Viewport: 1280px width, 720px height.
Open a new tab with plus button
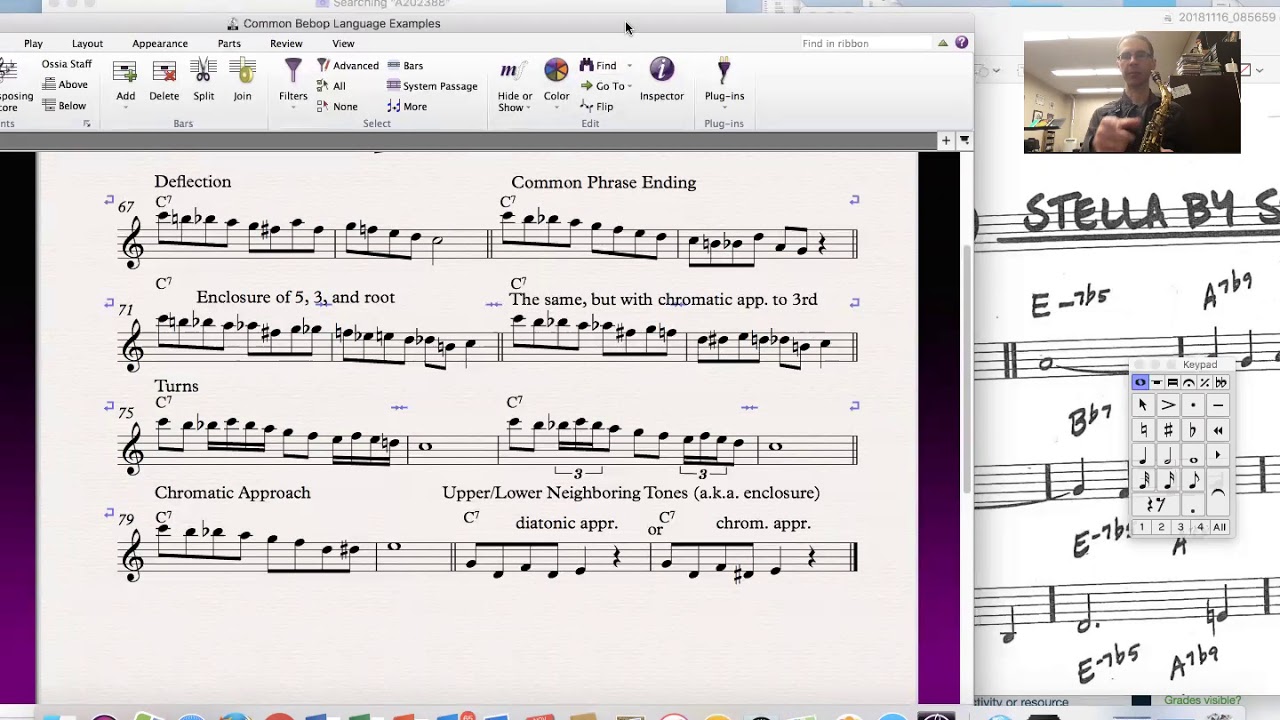click(x=945, y=140)
